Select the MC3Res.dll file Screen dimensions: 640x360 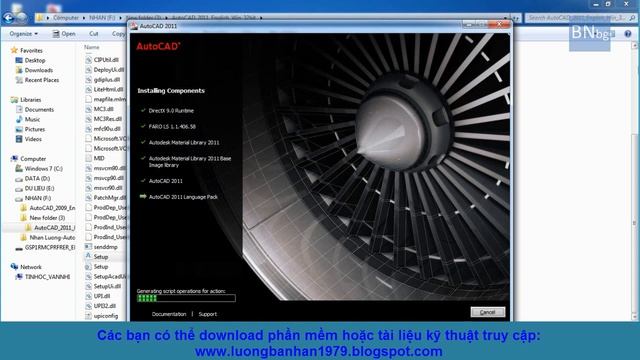coord(108,119)
